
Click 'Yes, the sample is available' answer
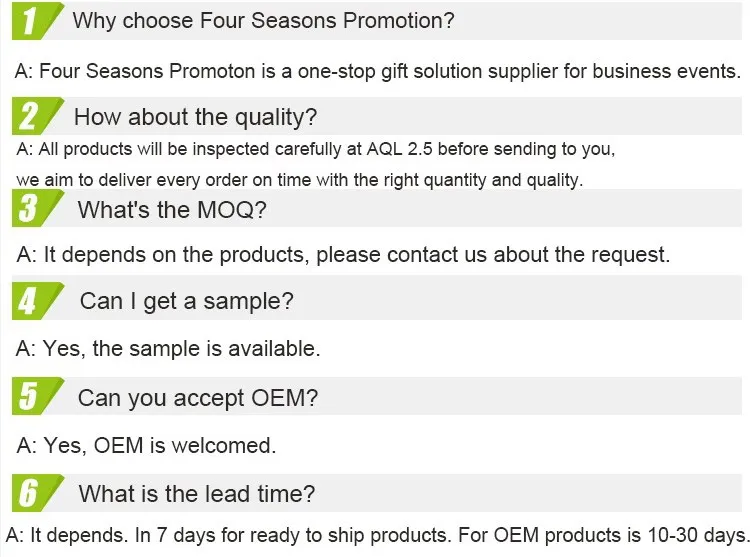tap(168, 349)
